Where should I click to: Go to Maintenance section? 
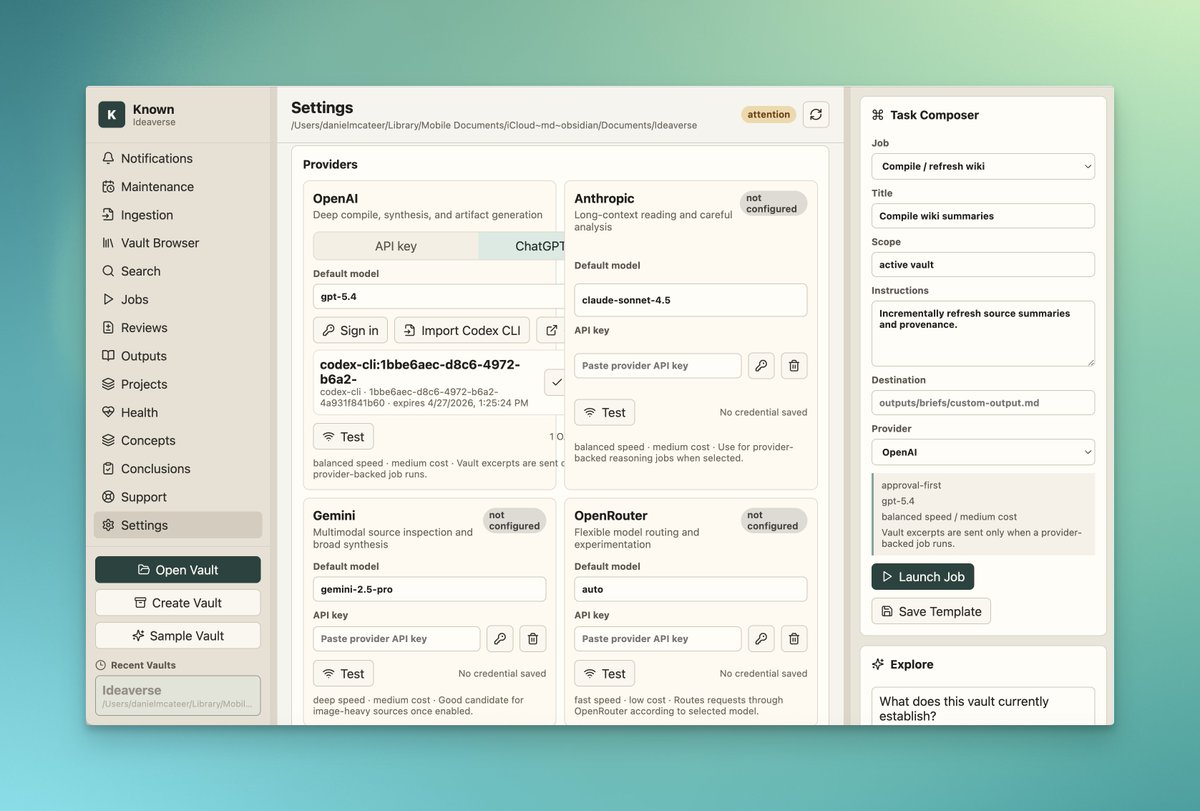(x=178, y=186)
